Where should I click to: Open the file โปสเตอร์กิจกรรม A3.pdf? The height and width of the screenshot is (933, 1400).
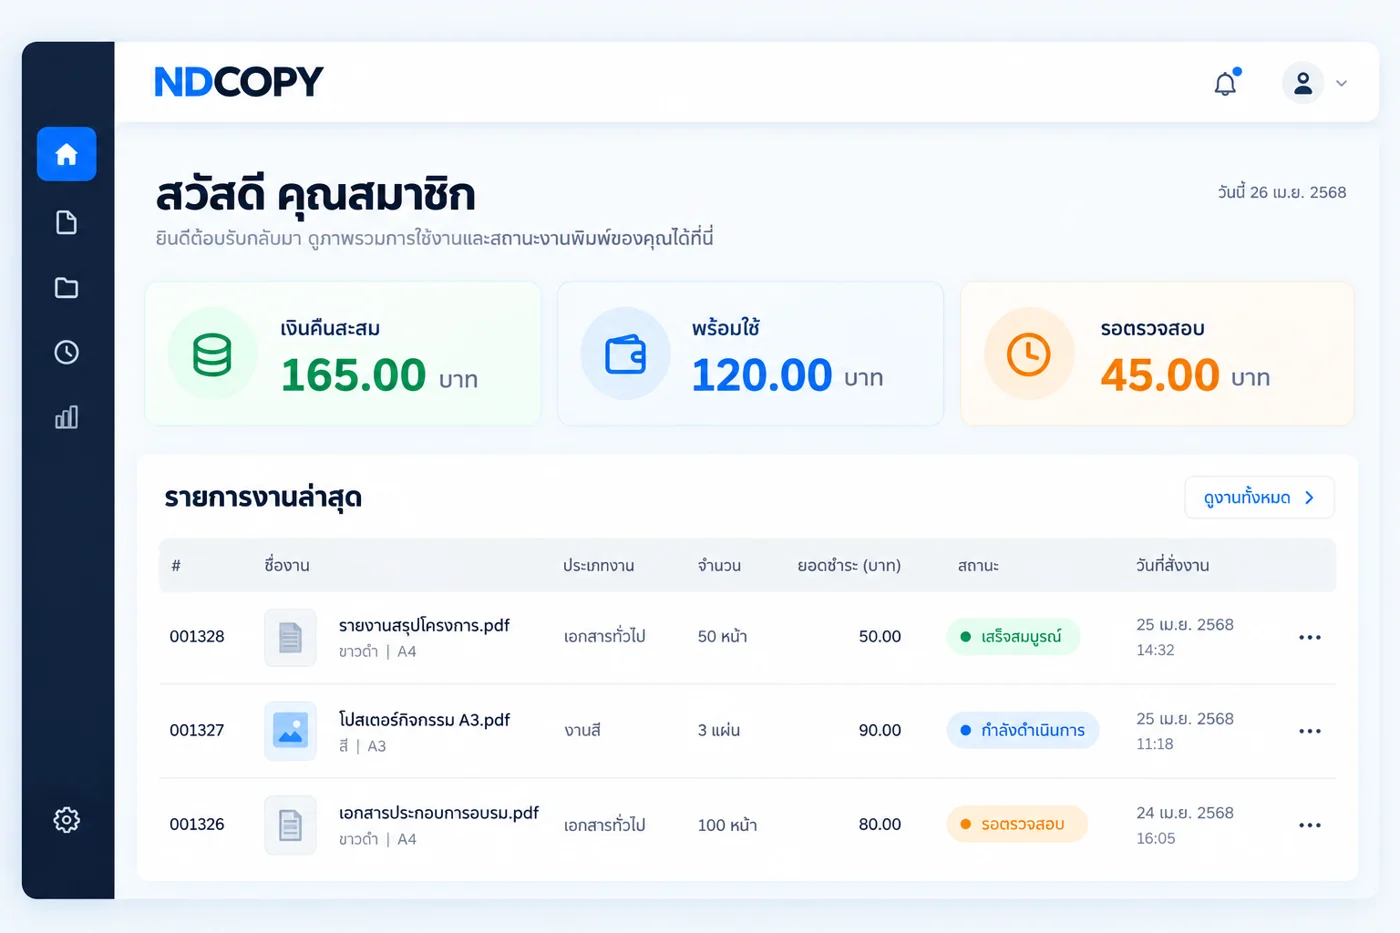pyautogui.click(x=424, y=719)
